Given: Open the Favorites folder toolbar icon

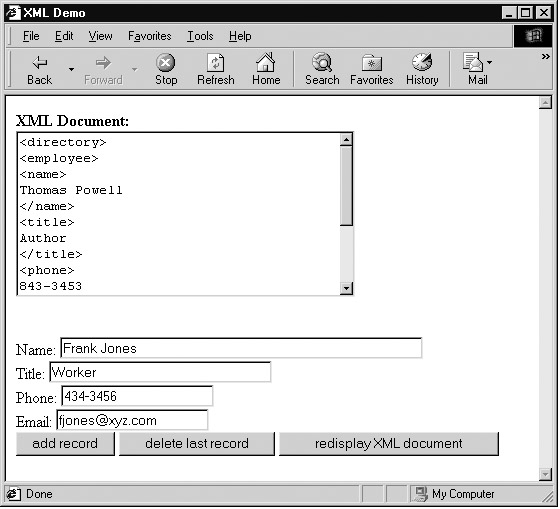Looking at the screenshot, I should (x=371, y=63).
